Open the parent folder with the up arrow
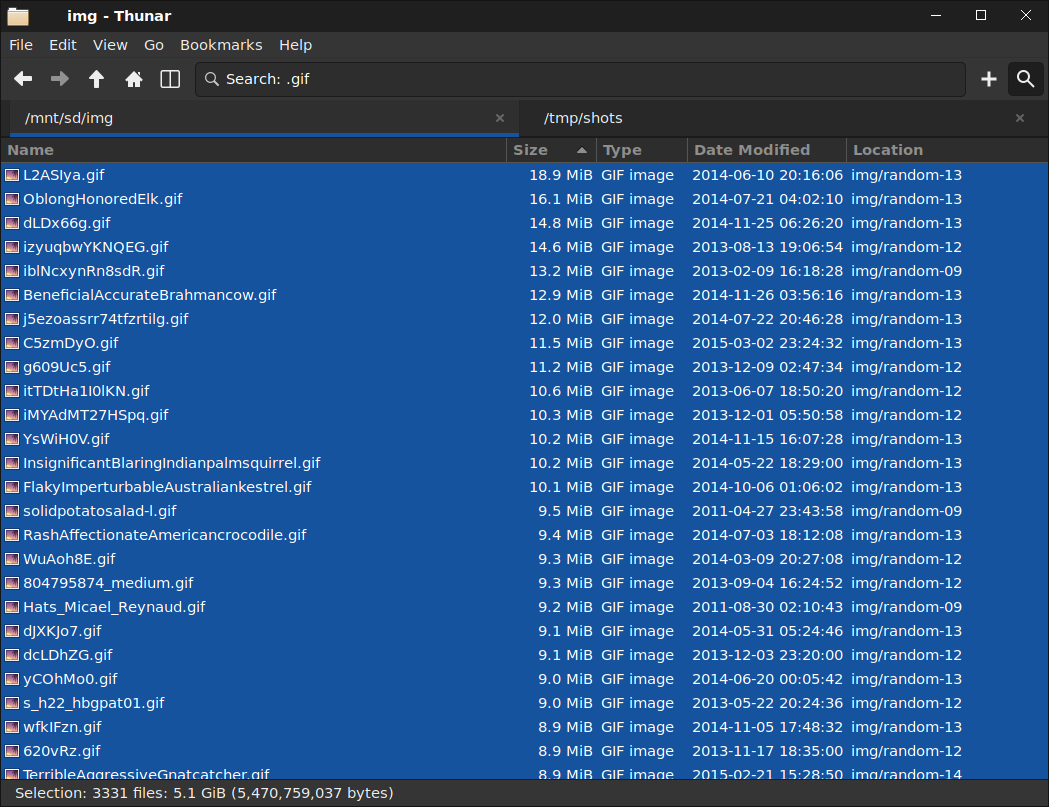The width and height of the screenshot is (1049, 807). (x=96, y=79)
